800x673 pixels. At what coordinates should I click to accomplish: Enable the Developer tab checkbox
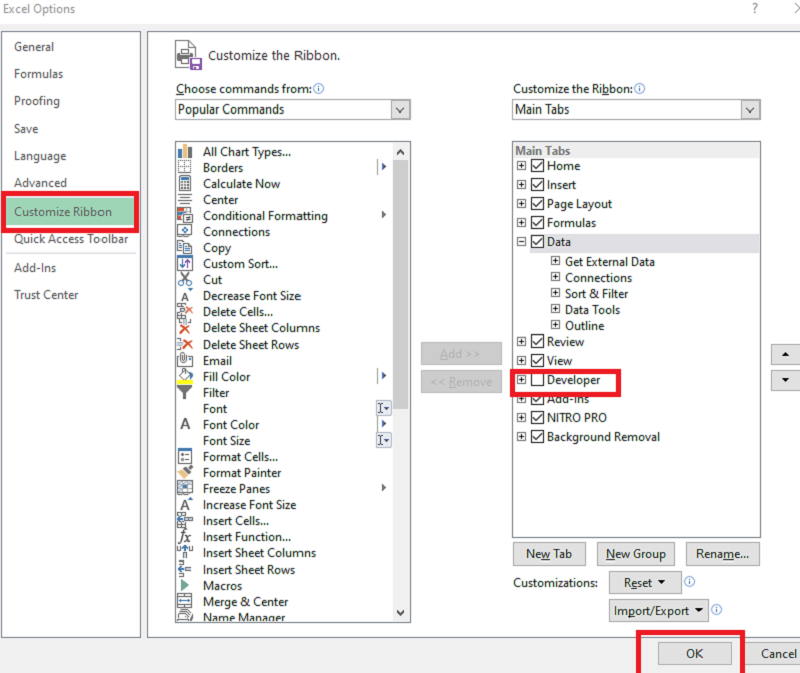click(x=537, y=380)
